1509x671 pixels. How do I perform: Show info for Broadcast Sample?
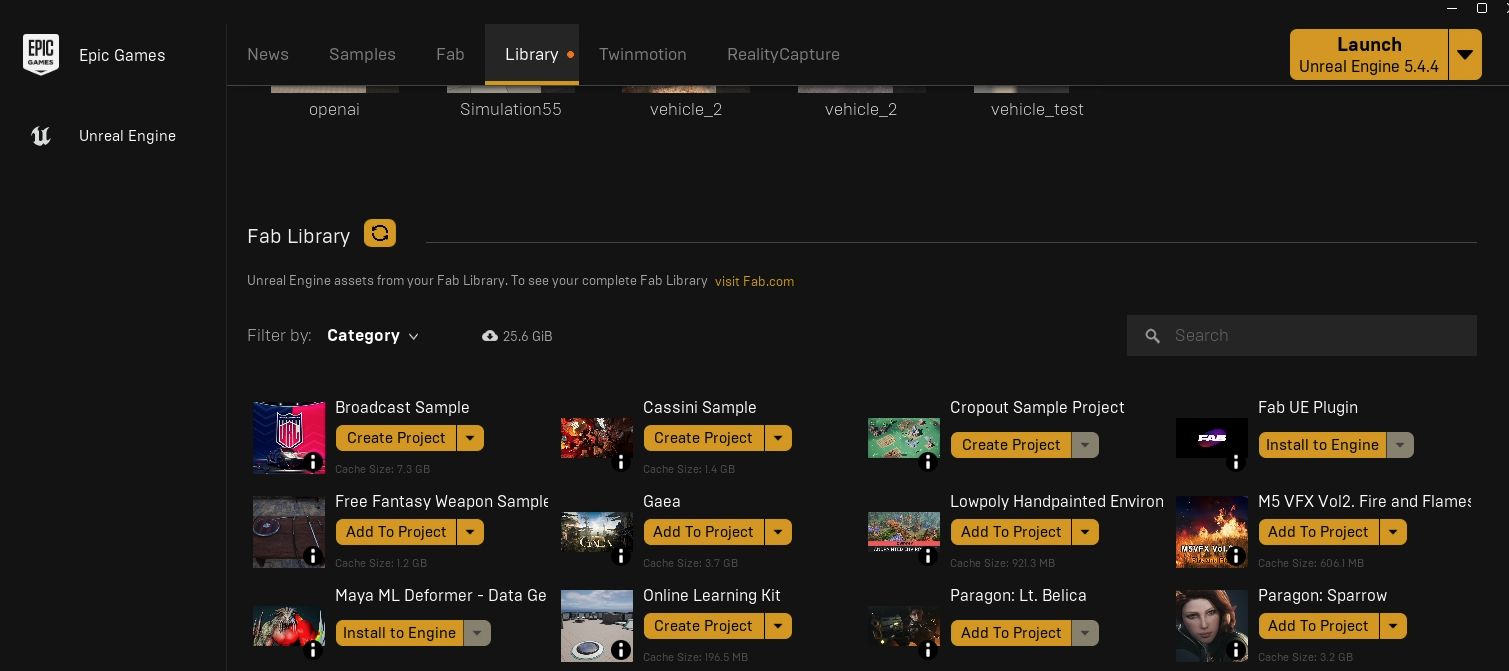(x=313, y=462)
